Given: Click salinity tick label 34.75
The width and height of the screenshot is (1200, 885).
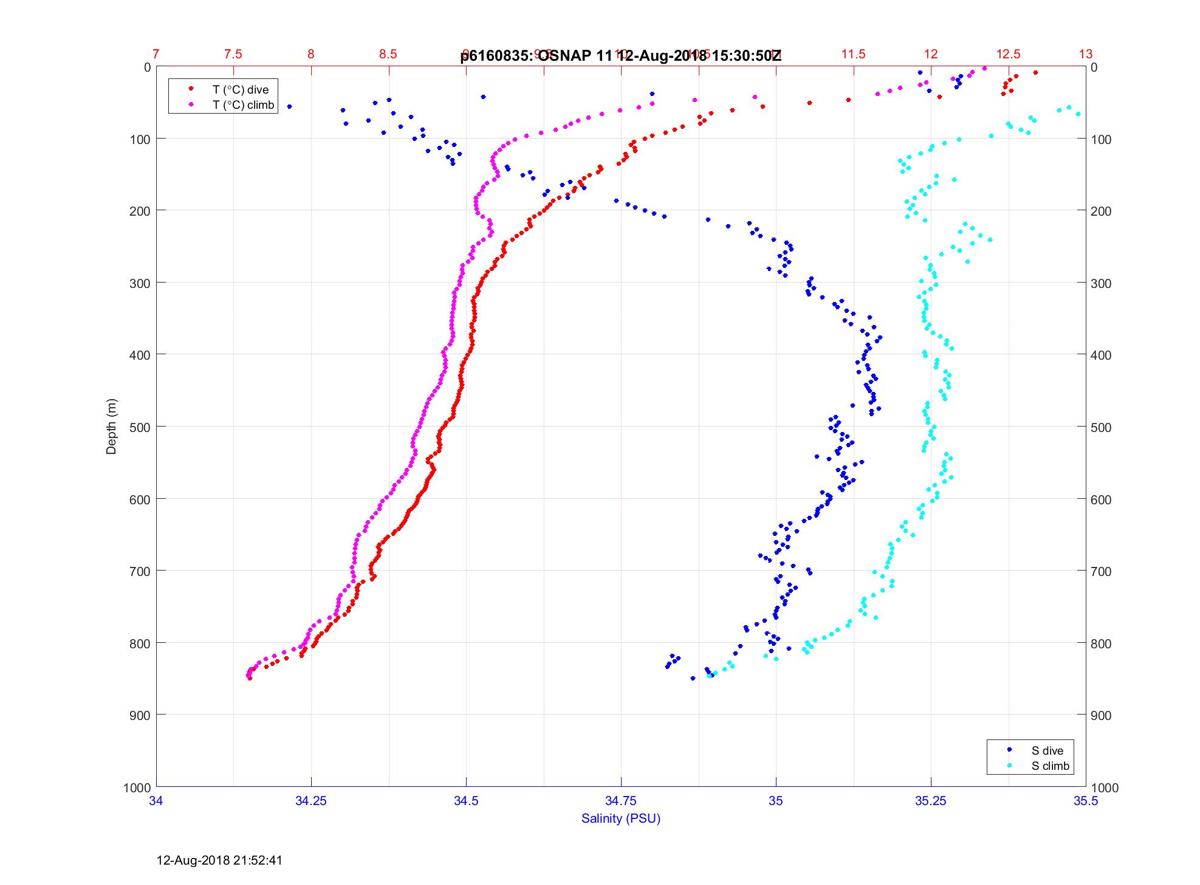Looking at the screenshot, I should click(x=621, y=801).
